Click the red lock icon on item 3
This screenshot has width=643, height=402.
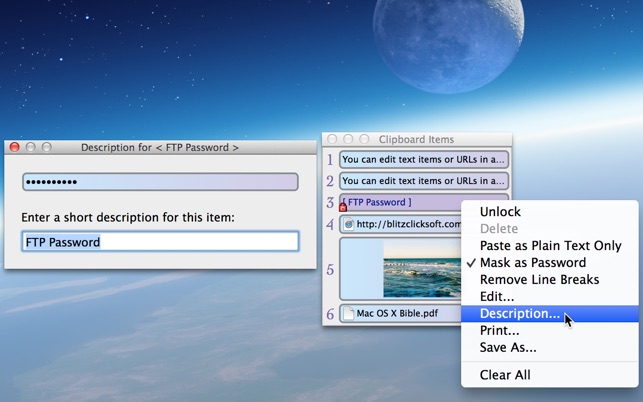pyautogui.click(x=343, y=206)
